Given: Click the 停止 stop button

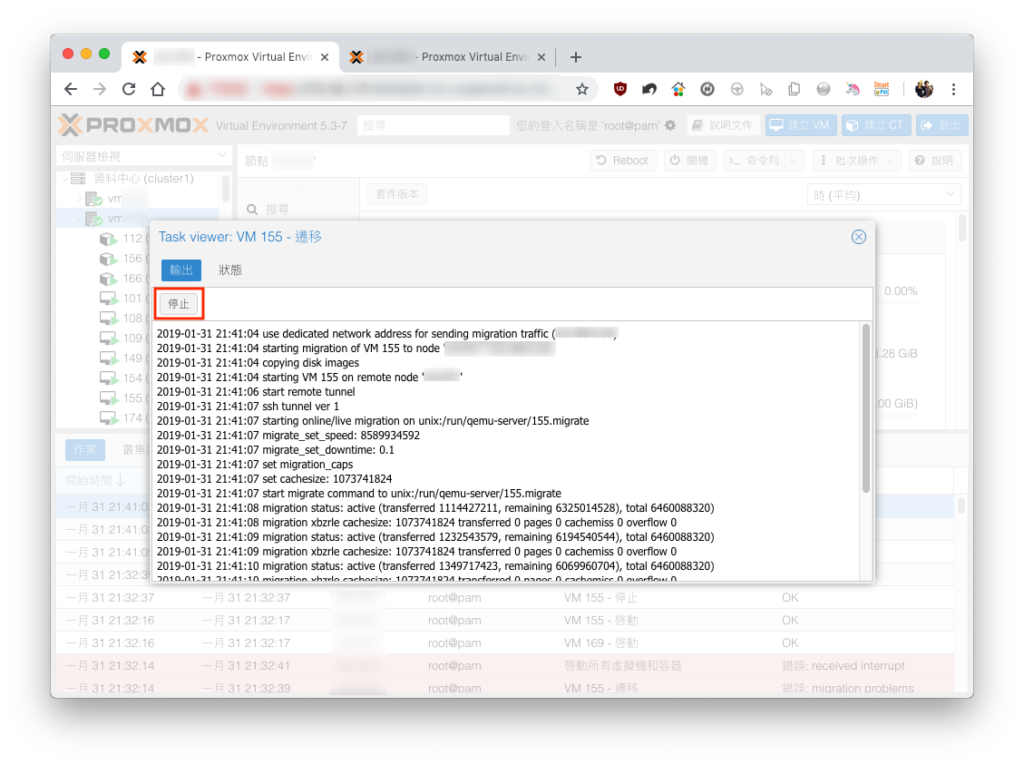Looking at the screenshot, I should [x=178, y=304].
